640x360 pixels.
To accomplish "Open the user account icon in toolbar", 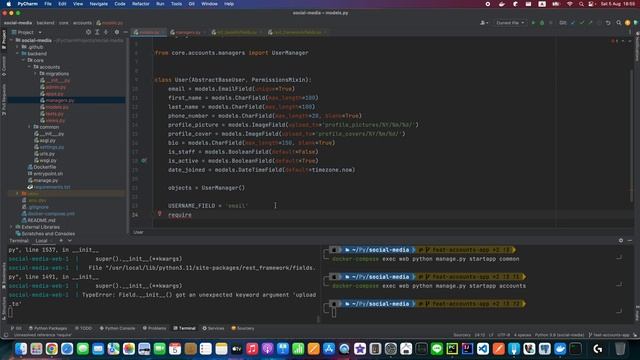I will tap(484, 23).
